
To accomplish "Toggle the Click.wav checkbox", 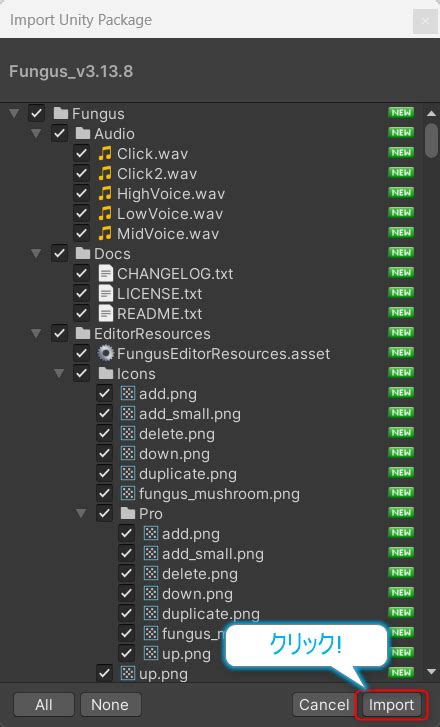I will (x=82, y=153).
